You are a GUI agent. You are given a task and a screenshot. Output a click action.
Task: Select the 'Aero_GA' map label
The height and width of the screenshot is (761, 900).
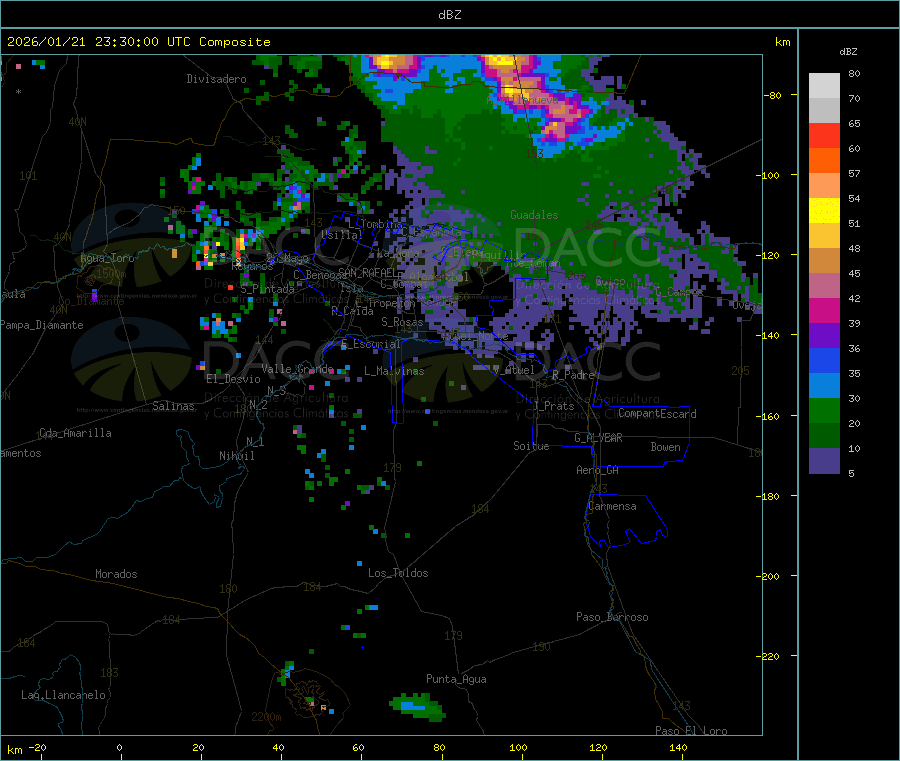598,470
